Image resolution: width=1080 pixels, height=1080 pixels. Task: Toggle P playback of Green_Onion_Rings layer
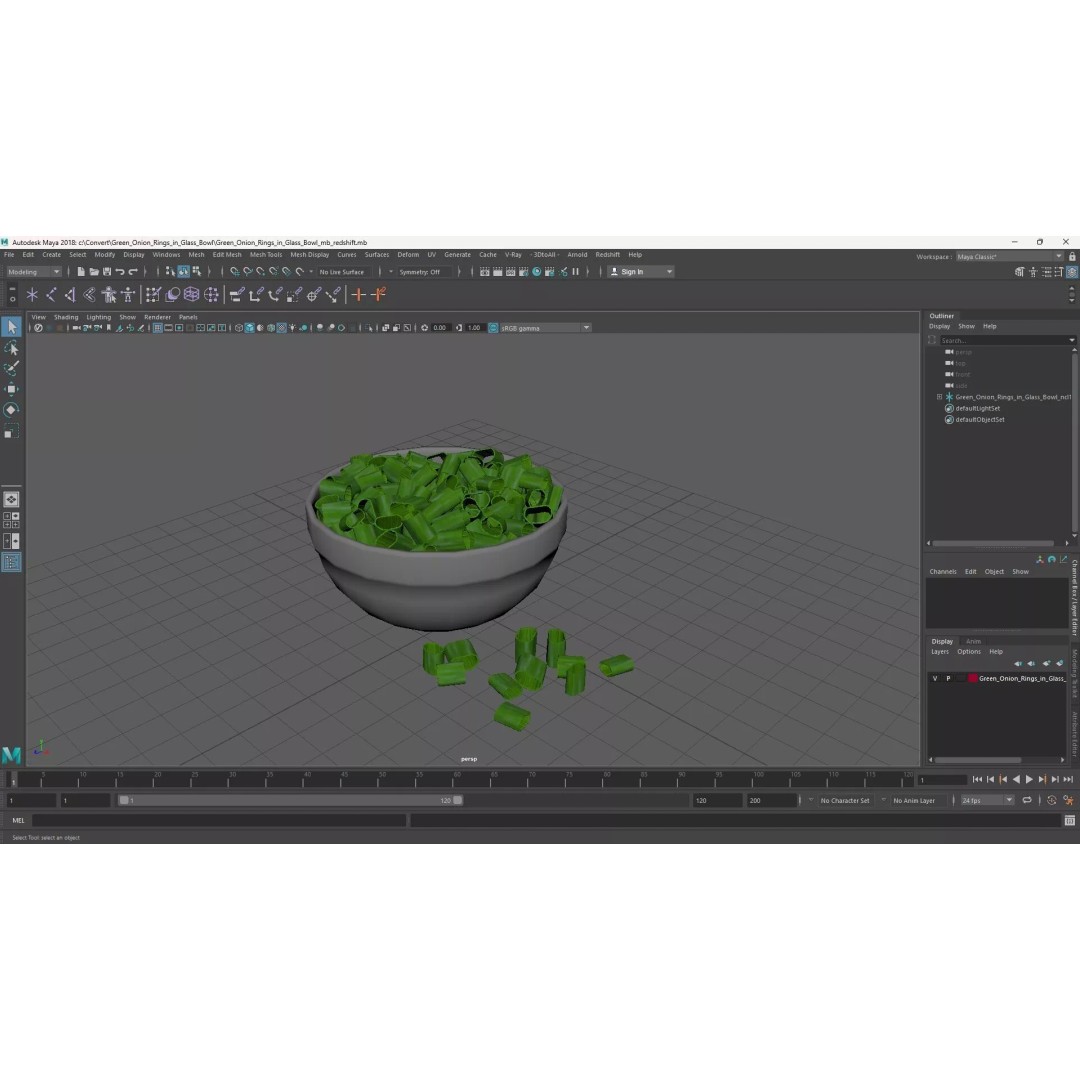pyautogui.click(x=948, y=678)
